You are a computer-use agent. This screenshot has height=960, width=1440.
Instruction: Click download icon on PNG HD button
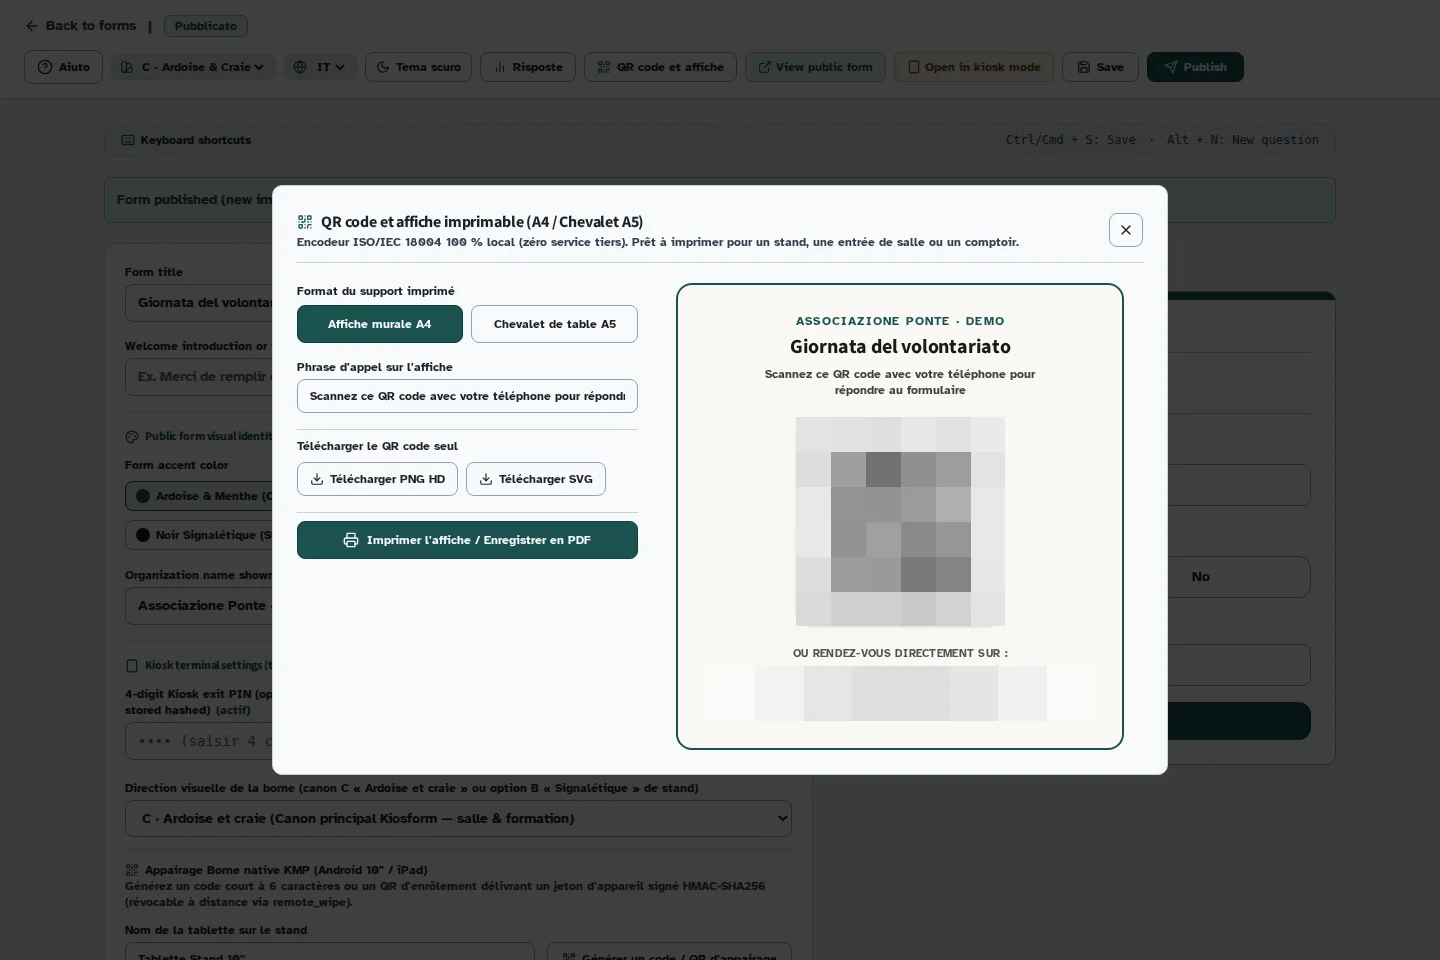(x=317, y=479)
